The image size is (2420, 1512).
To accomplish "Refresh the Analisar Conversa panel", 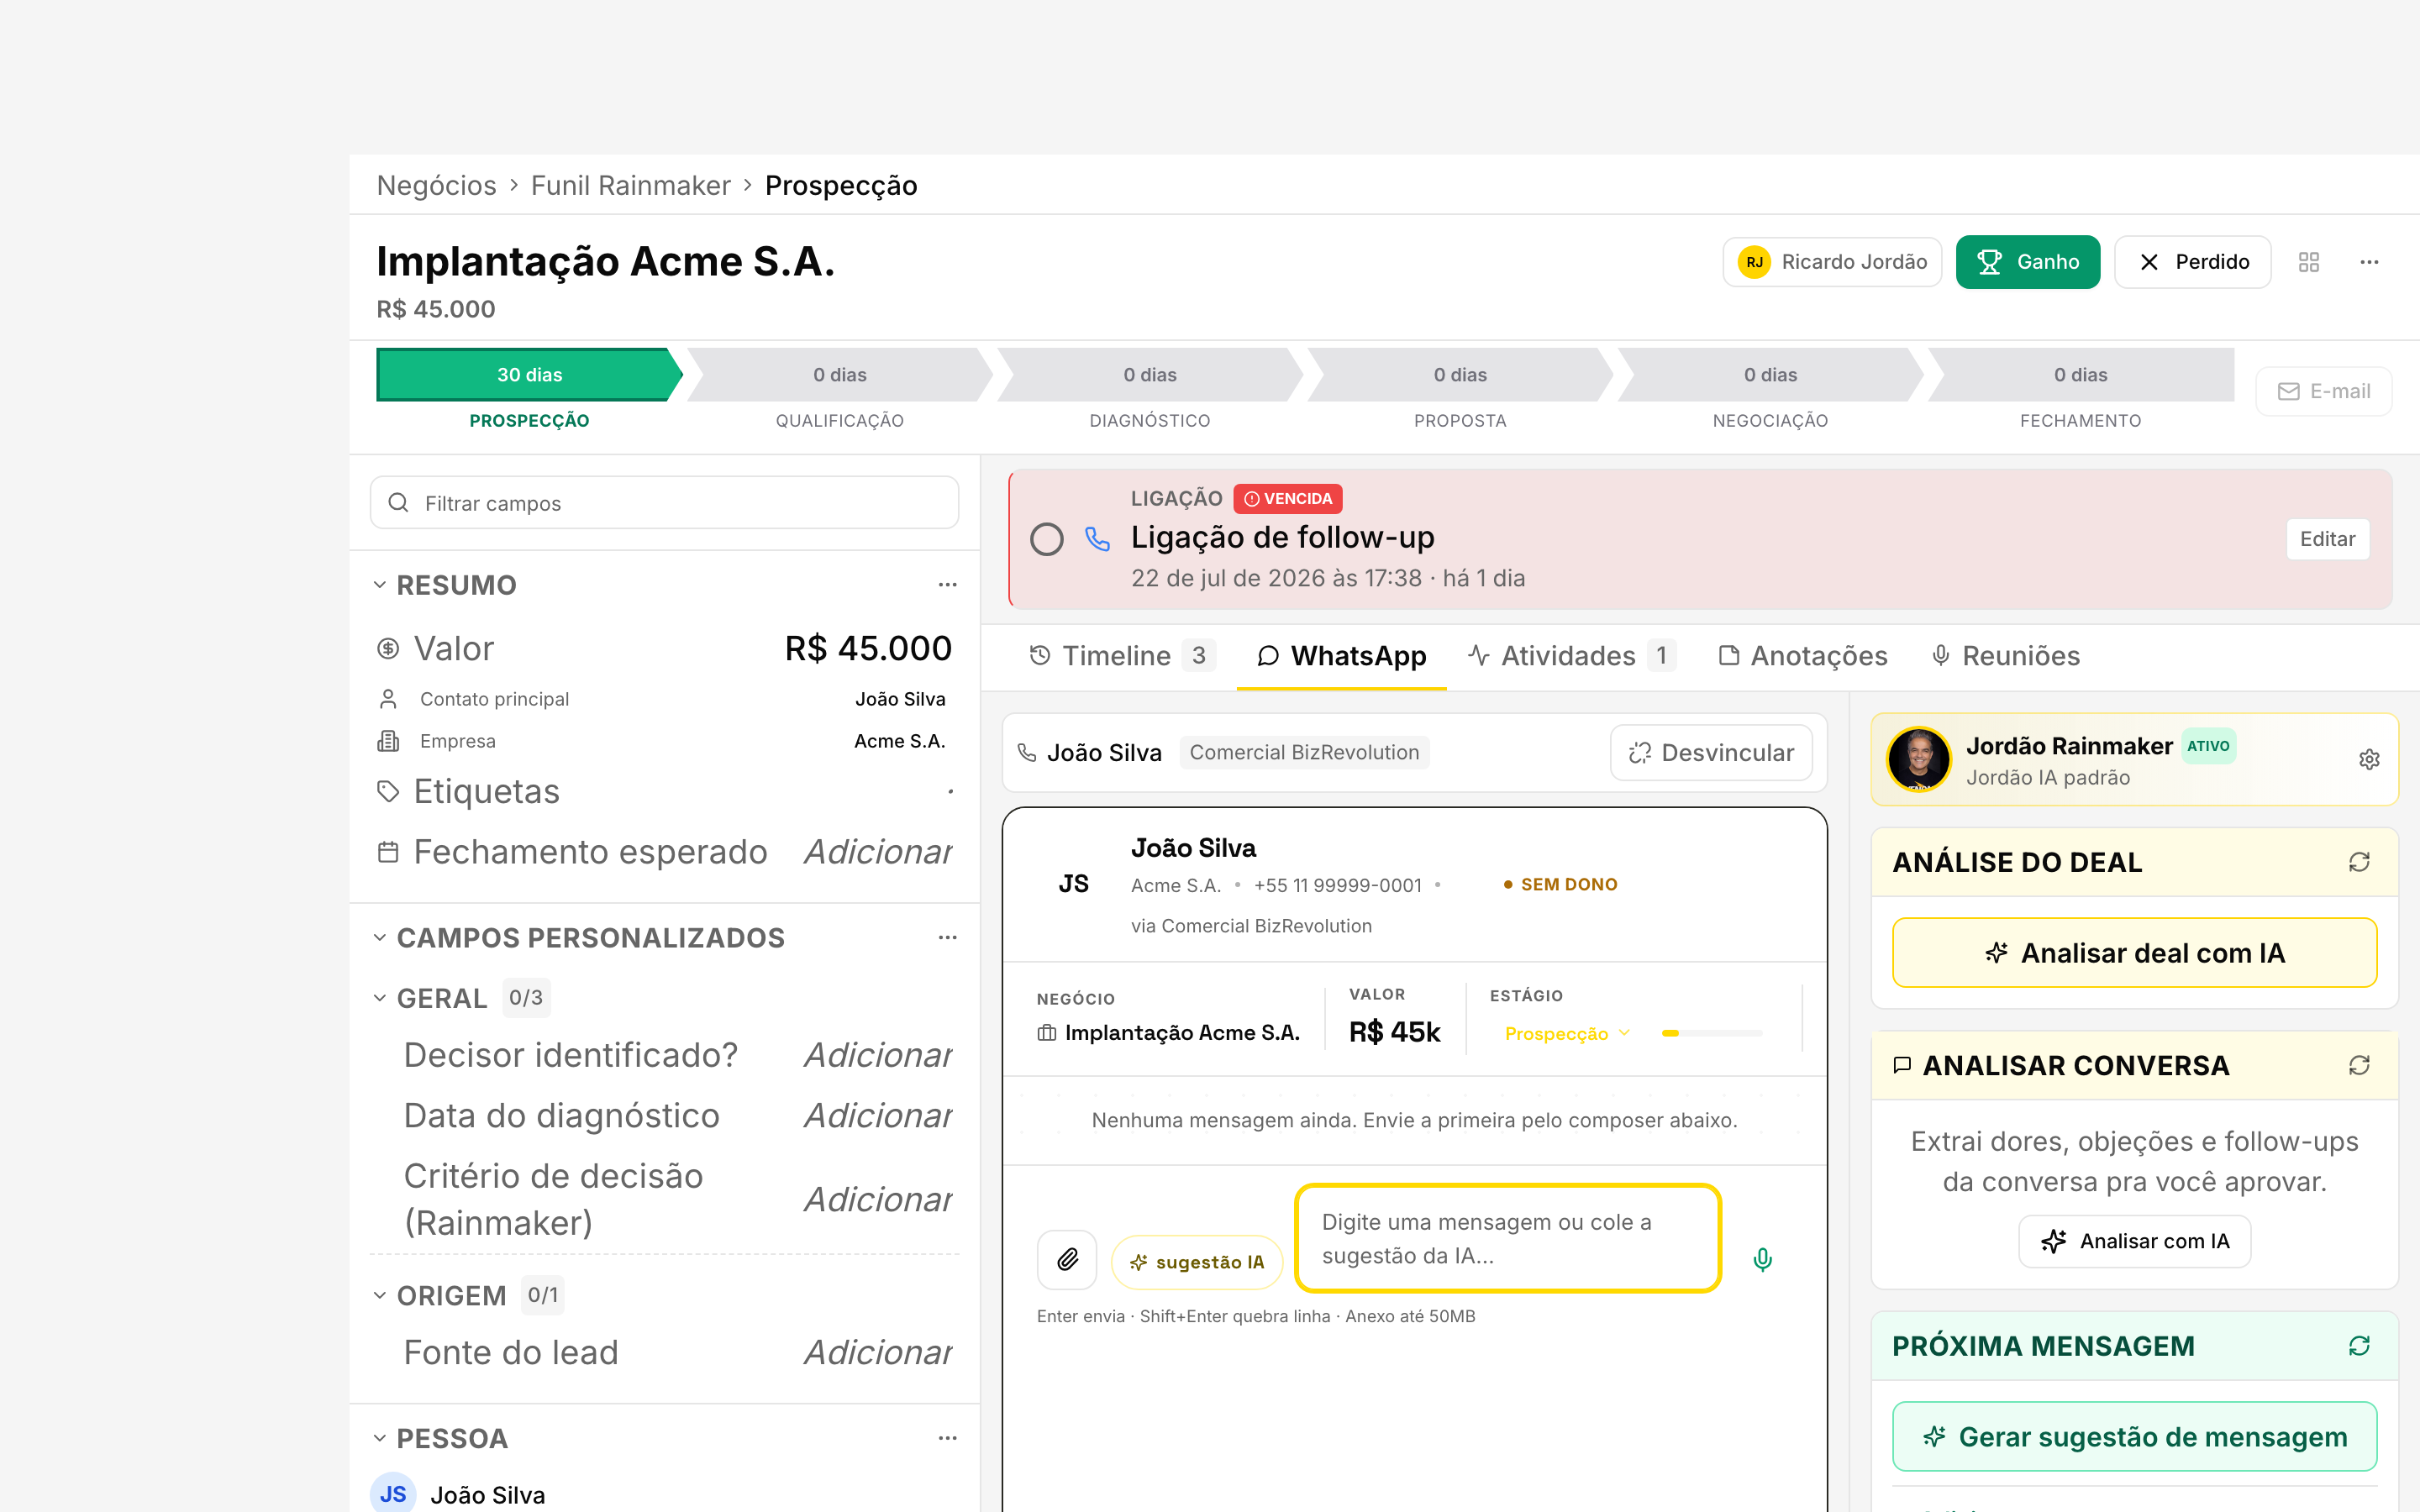I will (2359, 1065).
